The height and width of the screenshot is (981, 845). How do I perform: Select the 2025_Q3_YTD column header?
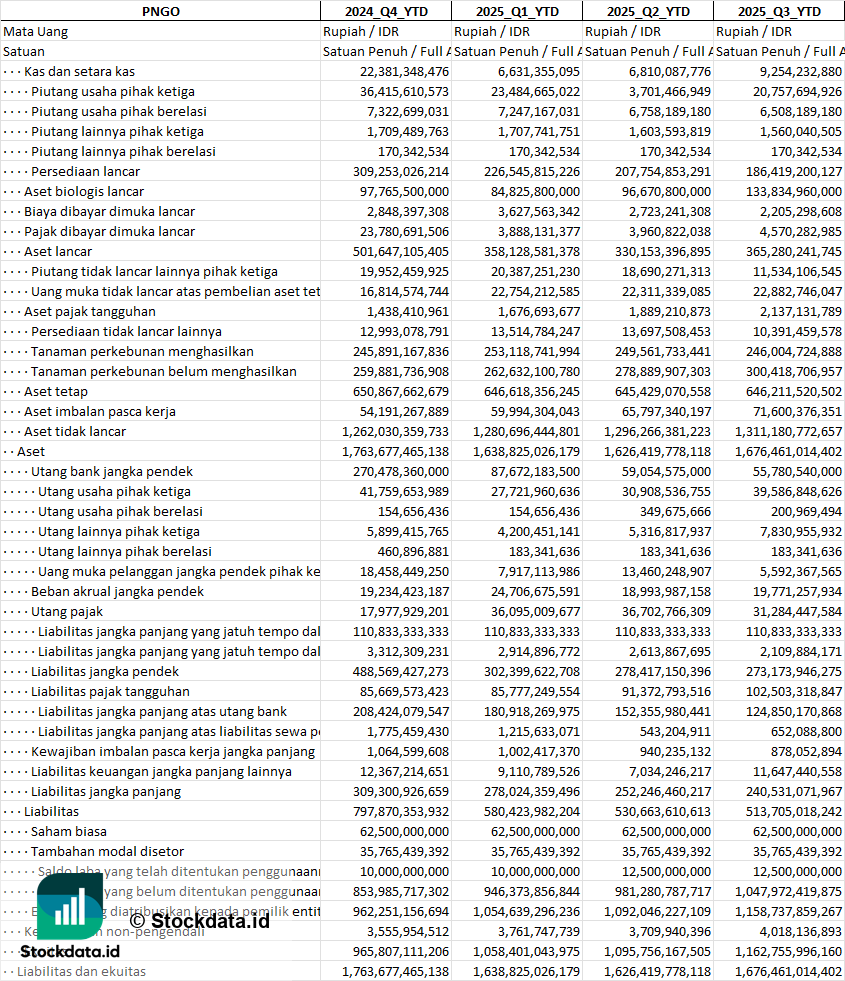coord(779,11)
